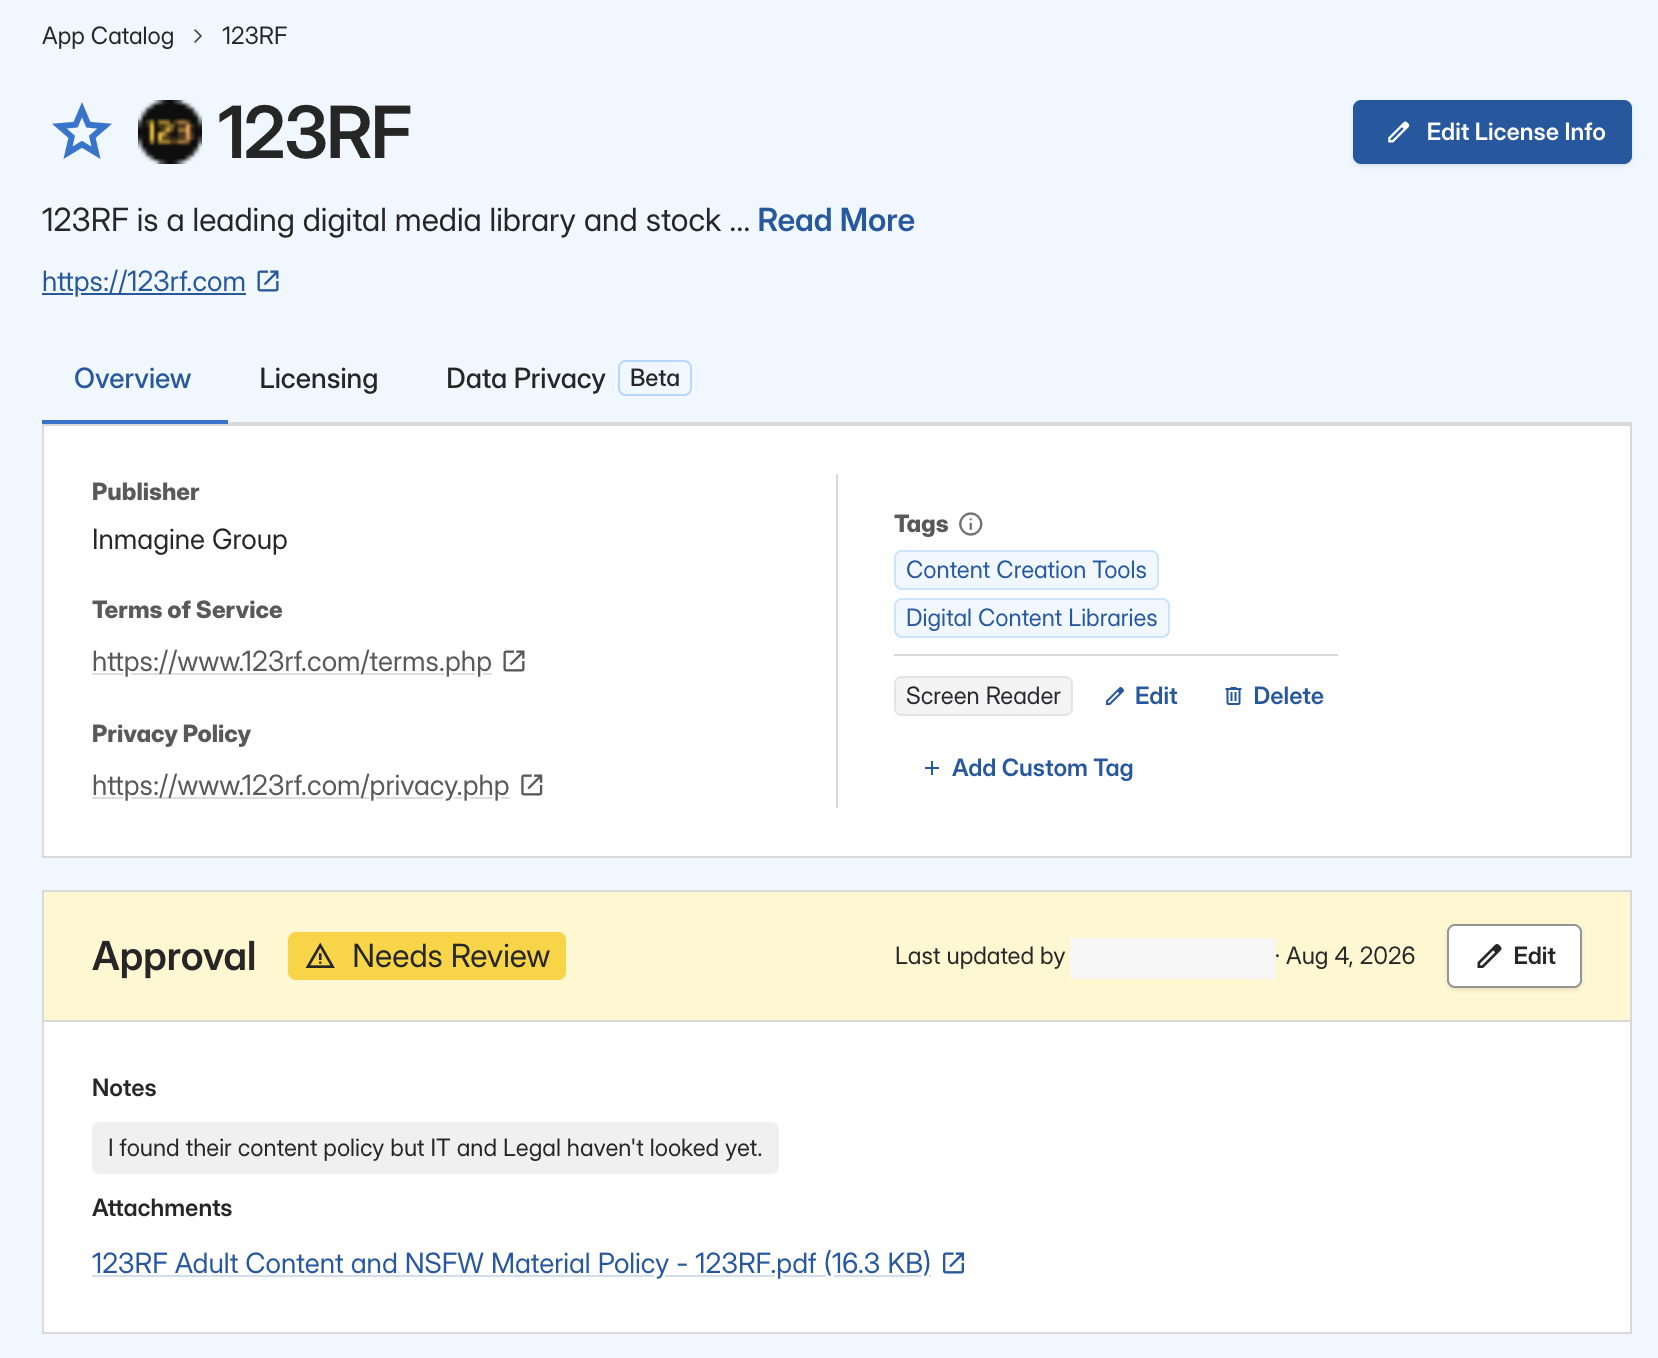Open external icon beside PDF attachment
The height and width of the screenshot is (1358, 1658).
[x=954, y=1263]
